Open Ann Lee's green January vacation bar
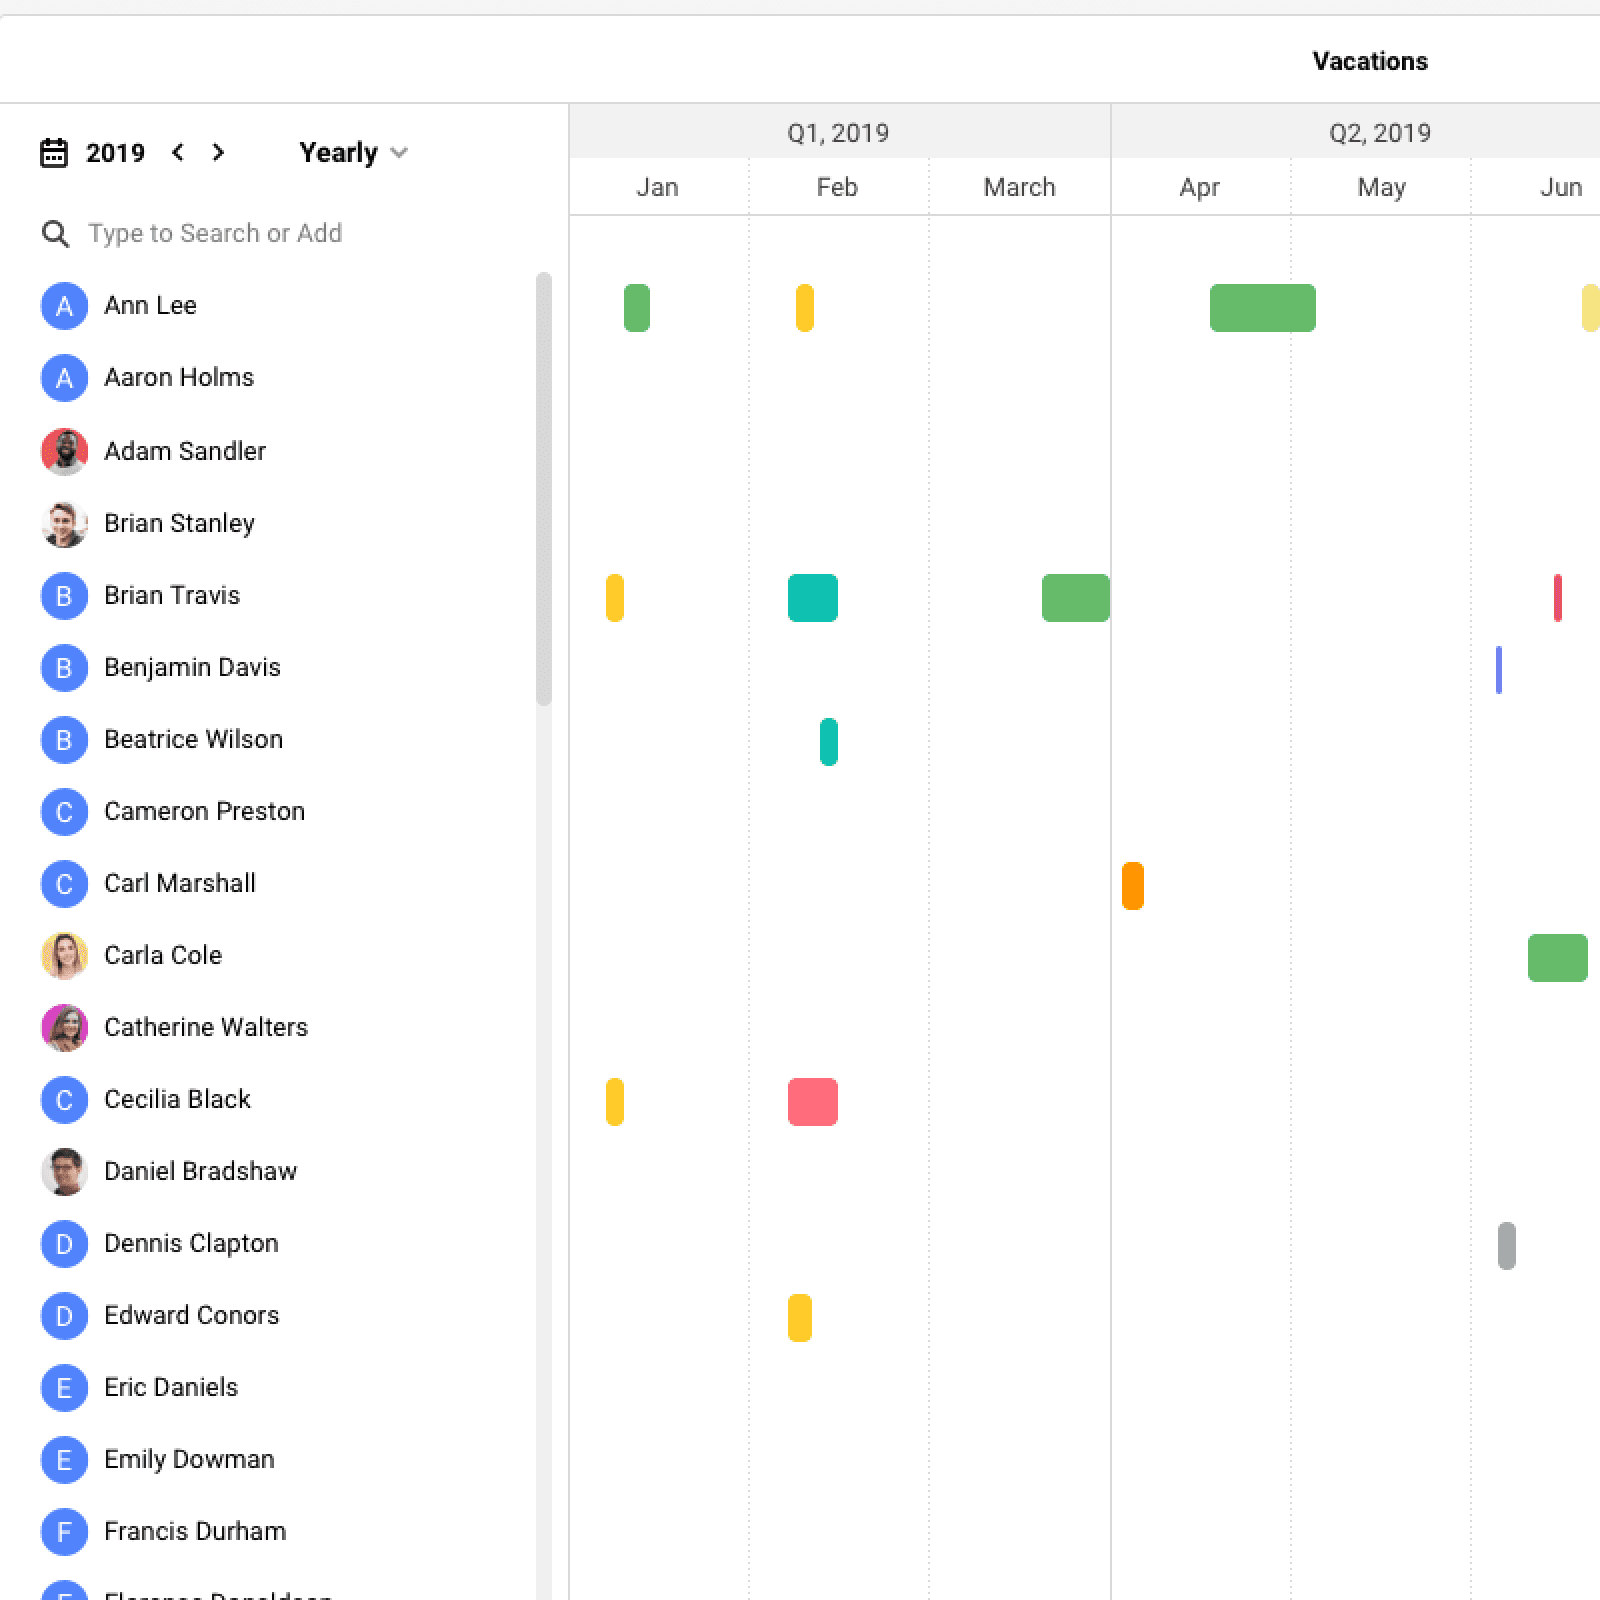The width and height of the screenshot is (1600, 1600). click(x=637, y=308)
